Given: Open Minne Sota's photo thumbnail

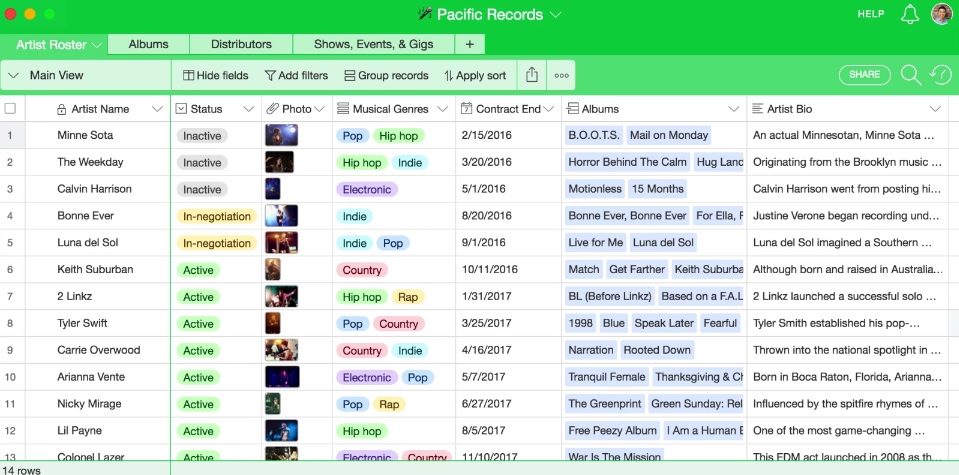Looking at the screenshot, I should click(x=281, y=135).
